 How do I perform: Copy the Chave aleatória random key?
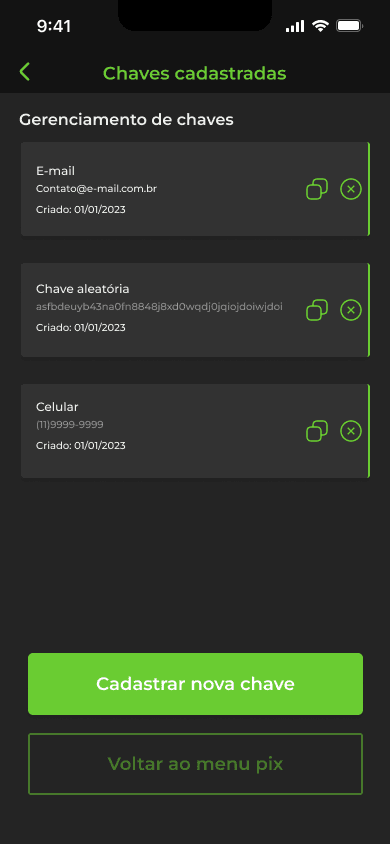coord(317,310)
